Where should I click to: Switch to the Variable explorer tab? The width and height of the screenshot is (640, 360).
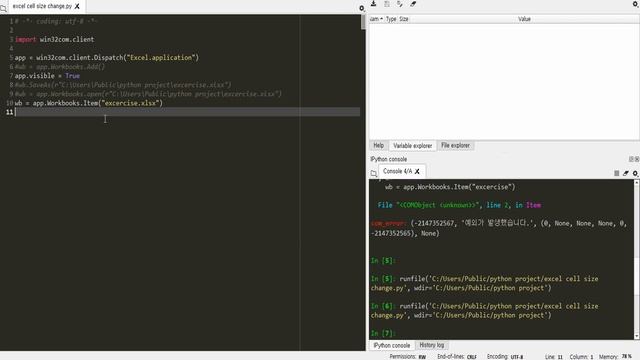click(x=412, y=145)
